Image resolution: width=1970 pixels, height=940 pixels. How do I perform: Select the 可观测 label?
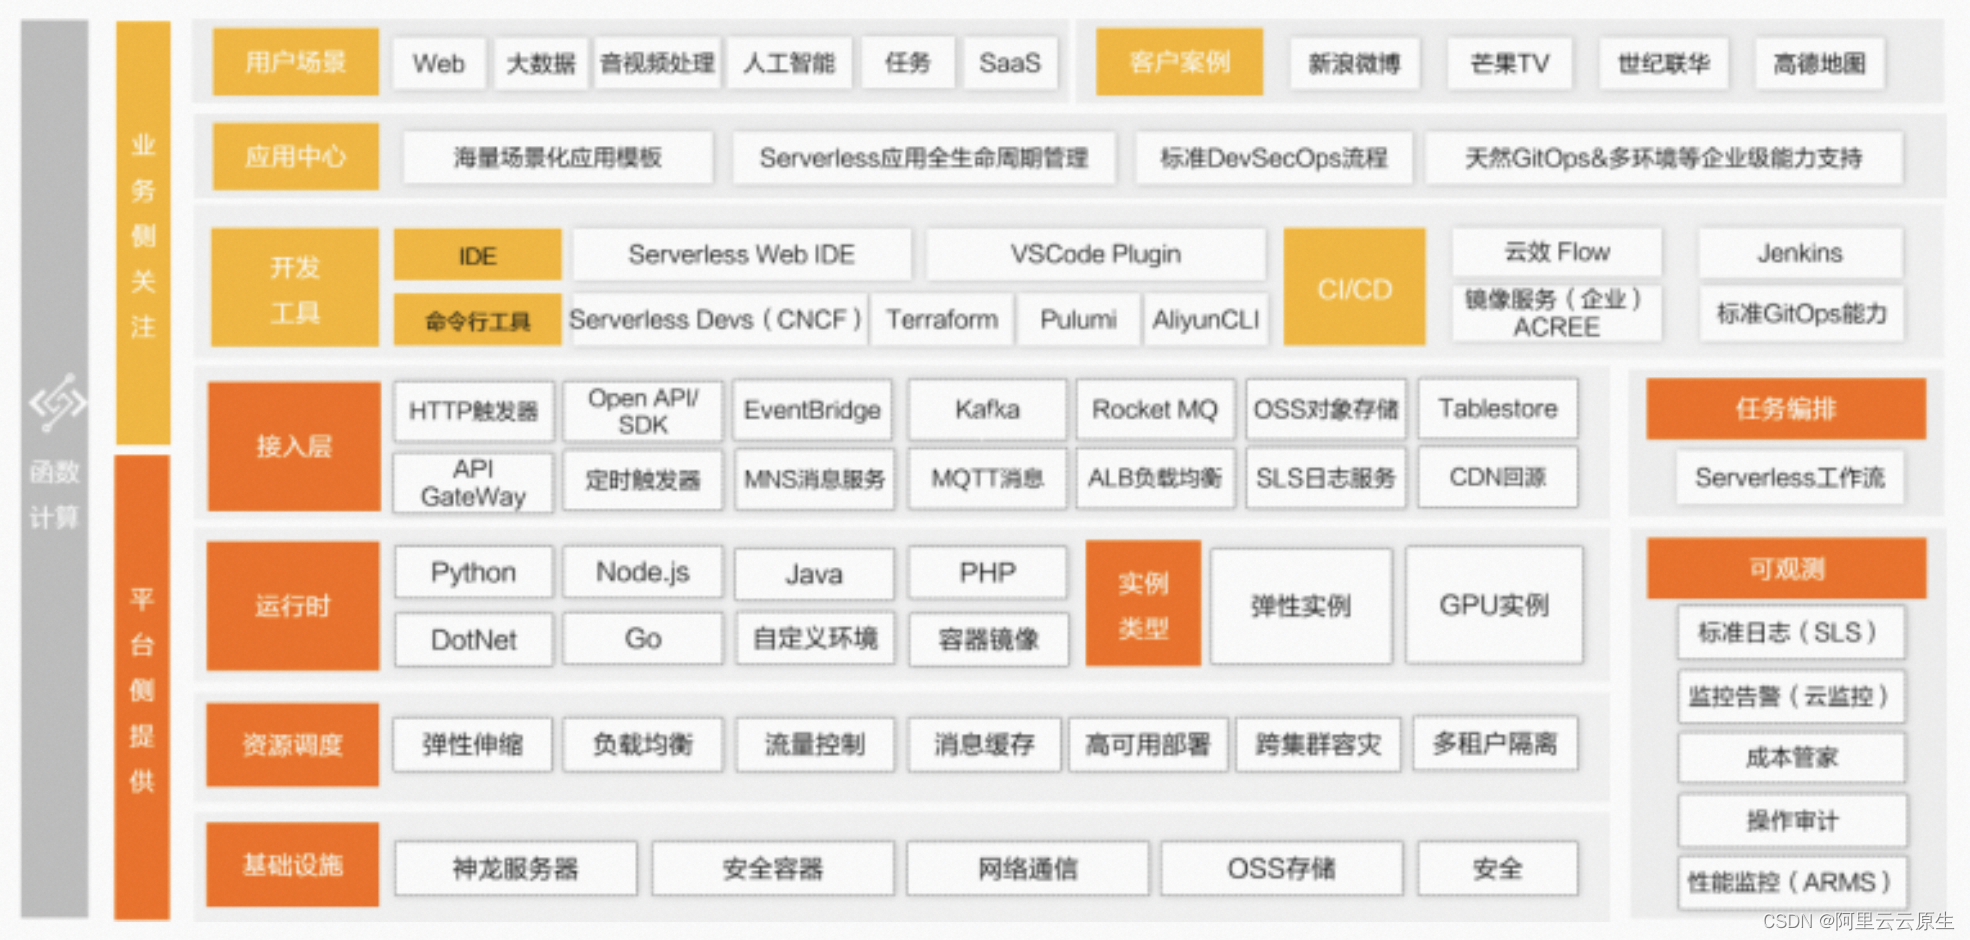pos(1786,568)
